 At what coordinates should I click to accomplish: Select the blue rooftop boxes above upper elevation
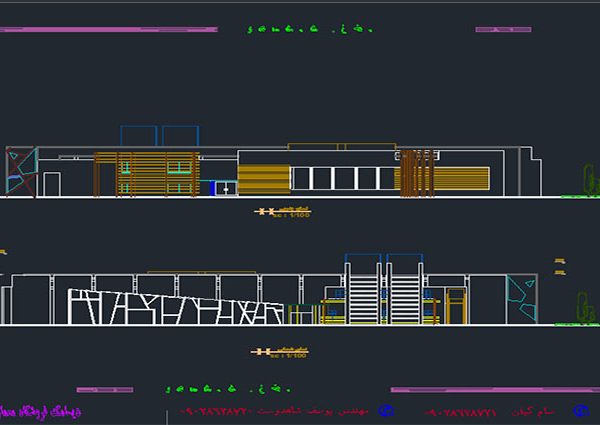tap(160, 137)
